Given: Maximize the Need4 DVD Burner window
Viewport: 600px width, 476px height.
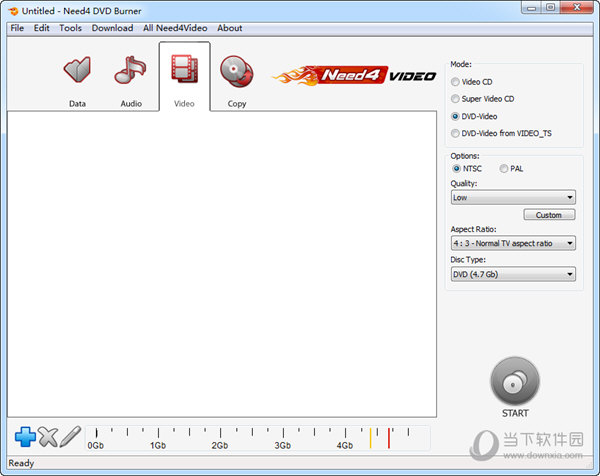Looking at the screenshot, I should click(550, 8).
